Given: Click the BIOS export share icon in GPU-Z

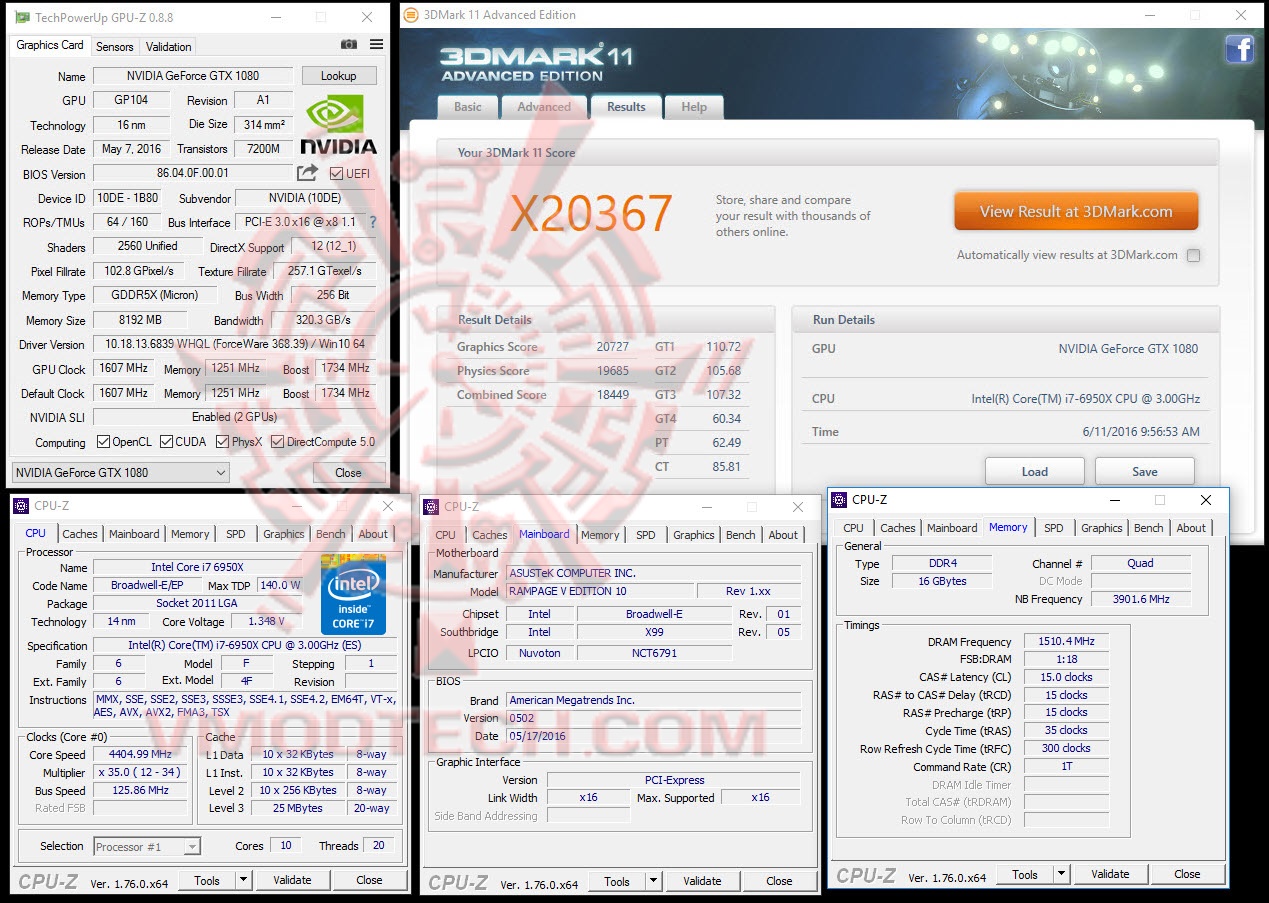Looking at the screenshot, I should tap(307, 173).
